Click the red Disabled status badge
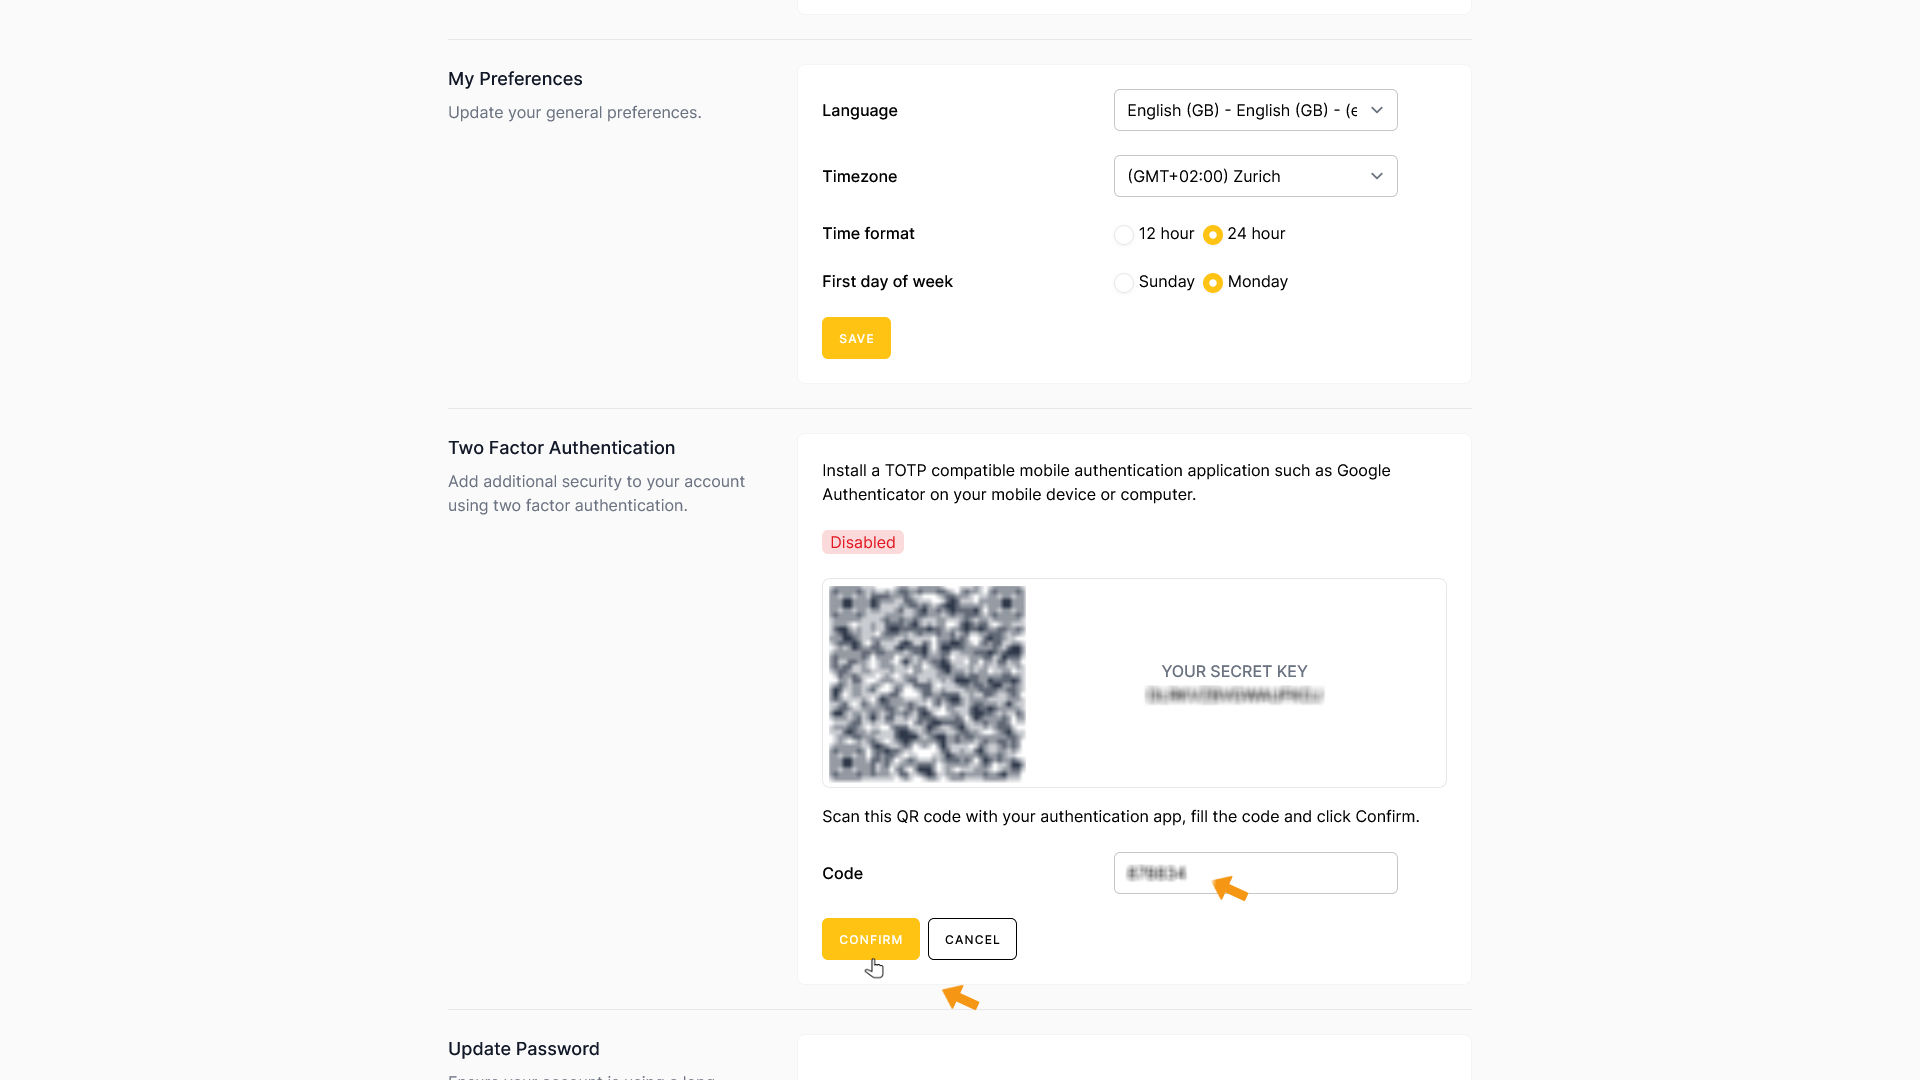 pos(862,542)
